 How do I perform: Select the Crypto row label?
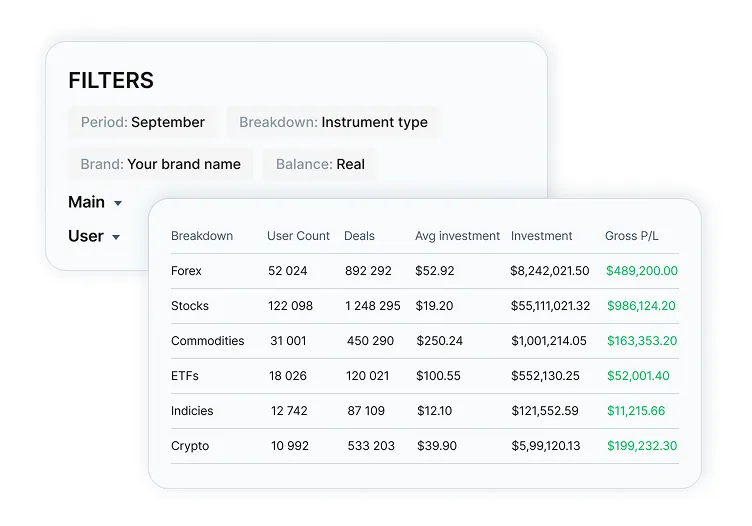190,446
